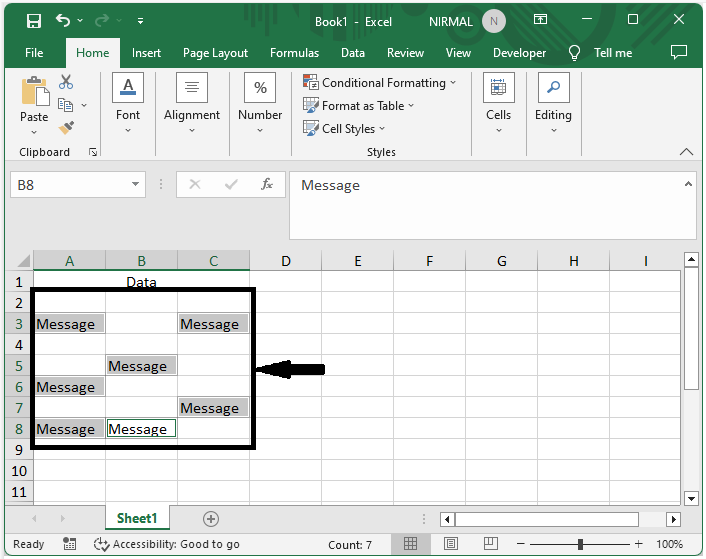706x559 pixels.
Task: Switch to the Insert tab
Action: (x=146, y=53)
